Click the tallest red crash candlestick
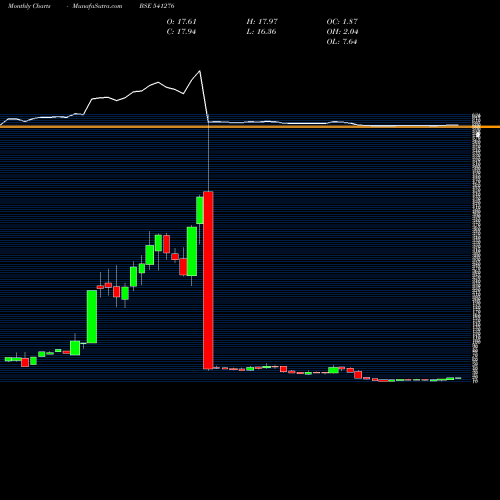500x500 pixels. pyautogui.click(x=208, y=280)
